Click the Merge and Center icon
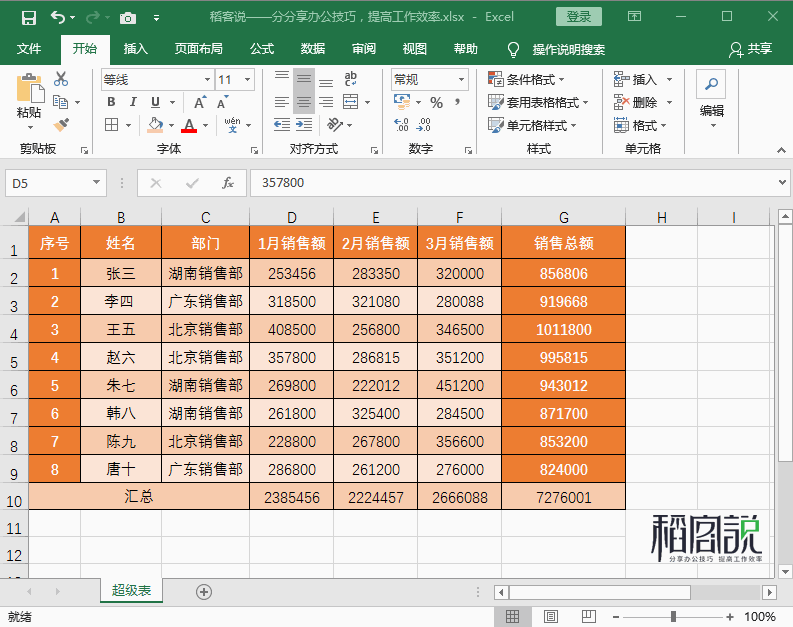 pos(350,102)
